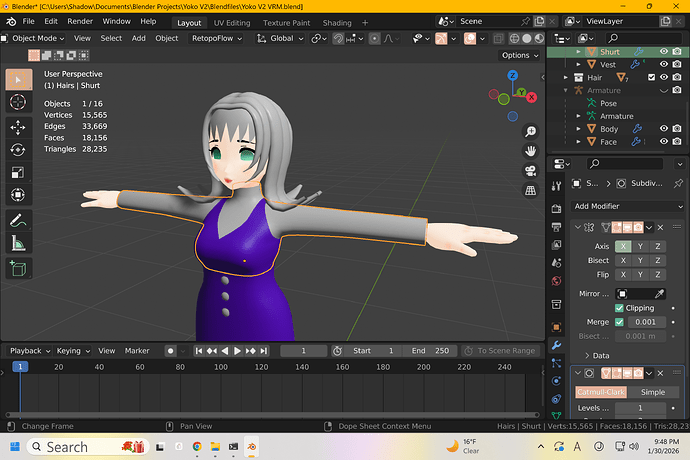Disable the Clipping checkbox
Viewport: 690px width, 460px height.
coord(619,308)
